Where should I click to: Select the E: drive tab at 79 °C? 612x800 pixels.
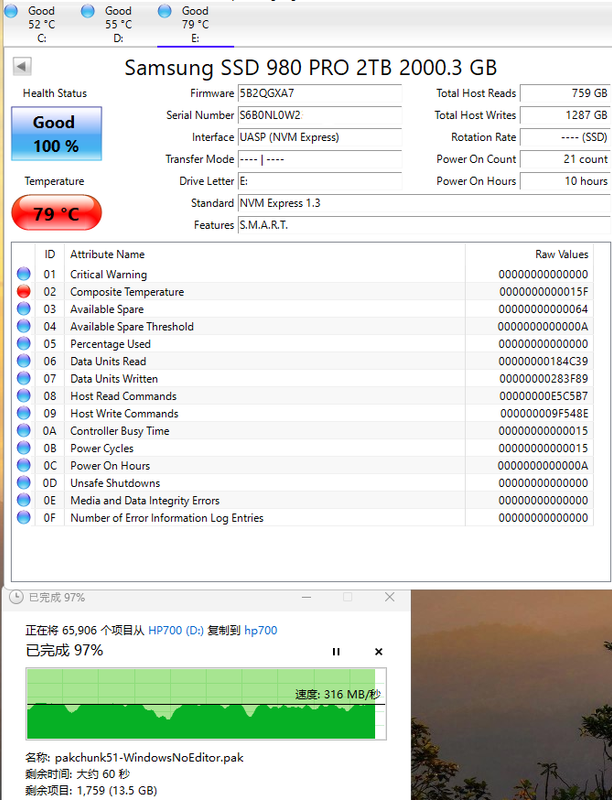tap(195, 23)
